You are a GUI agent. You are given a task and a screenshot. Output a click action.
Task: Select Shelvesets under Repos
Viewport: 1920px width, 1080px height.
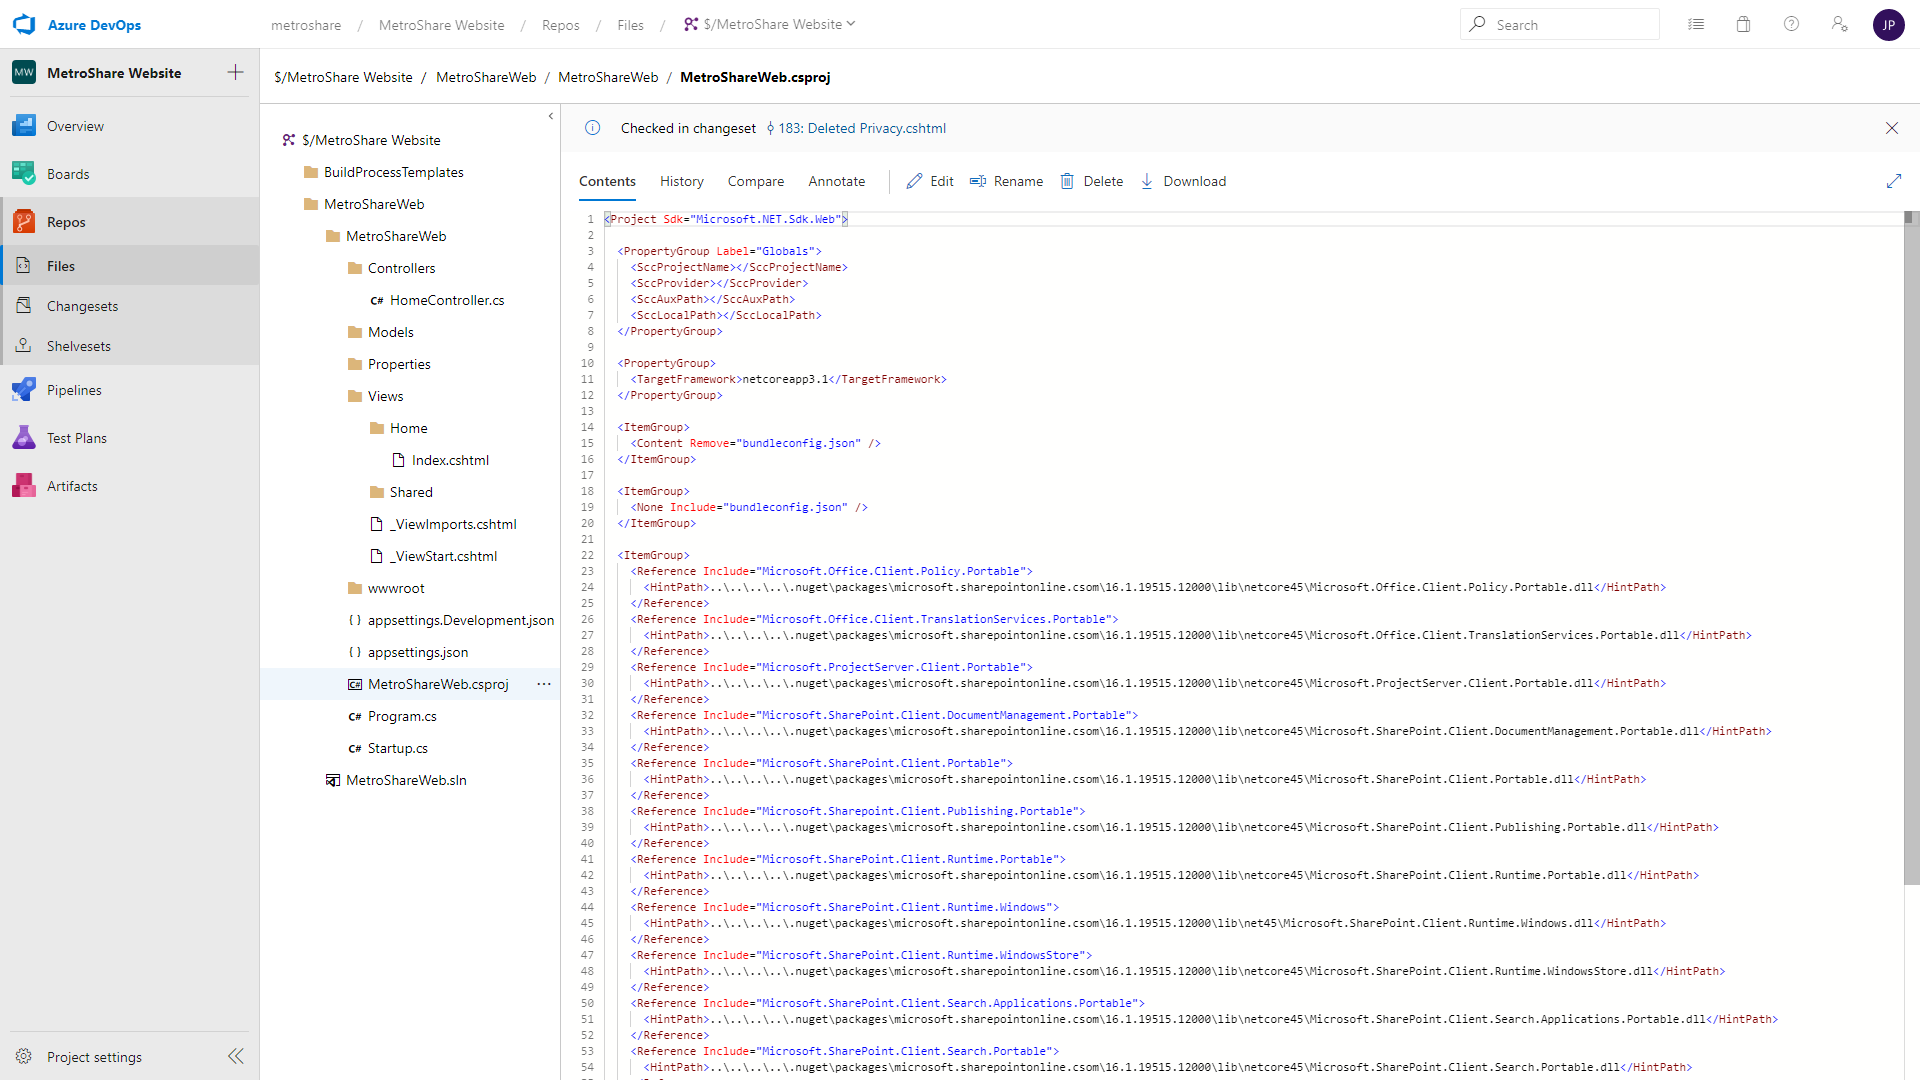[x=130, y=346]
